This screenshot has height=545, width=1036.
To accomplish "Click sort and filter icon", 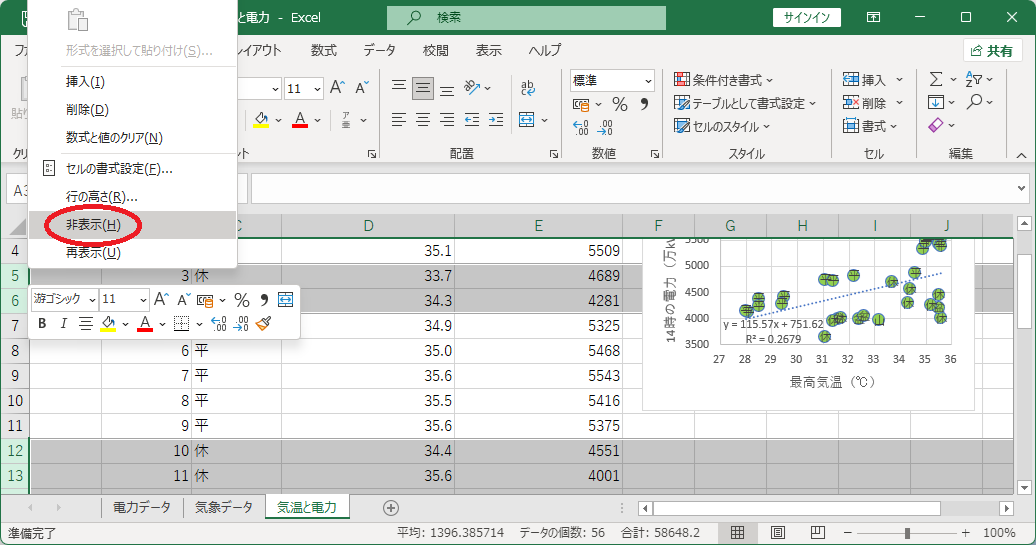I will coord(973,79).
